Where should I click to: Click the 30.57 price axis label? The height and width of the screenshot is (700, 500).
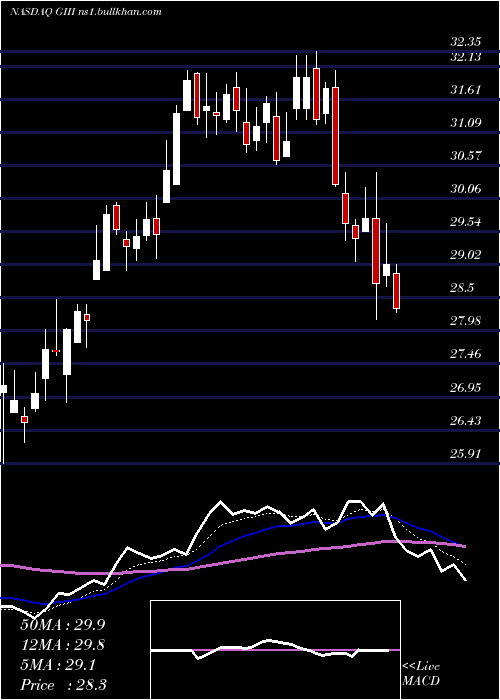tap(466, 156)
